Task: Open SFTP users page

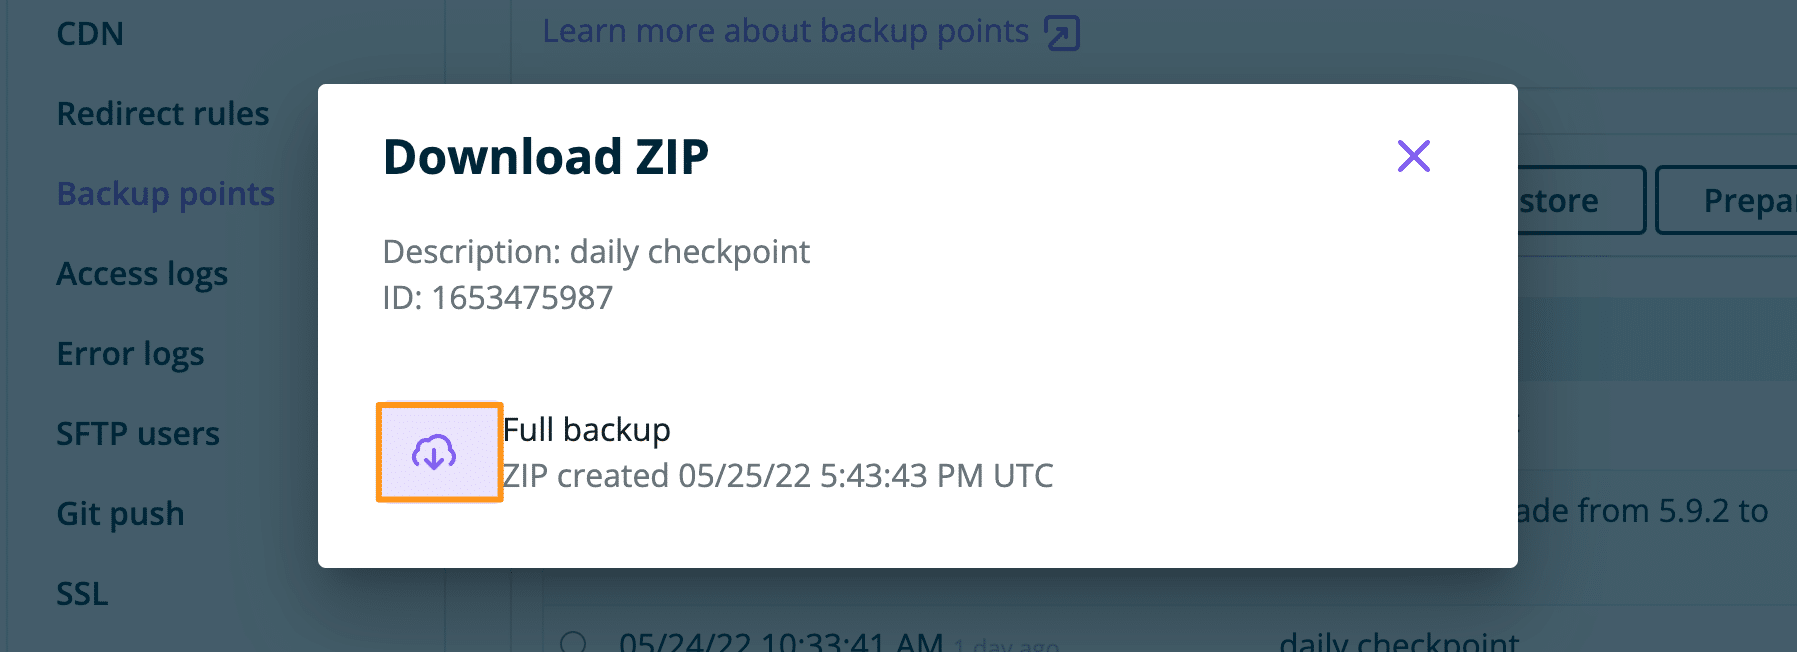Action: point(138,434)
